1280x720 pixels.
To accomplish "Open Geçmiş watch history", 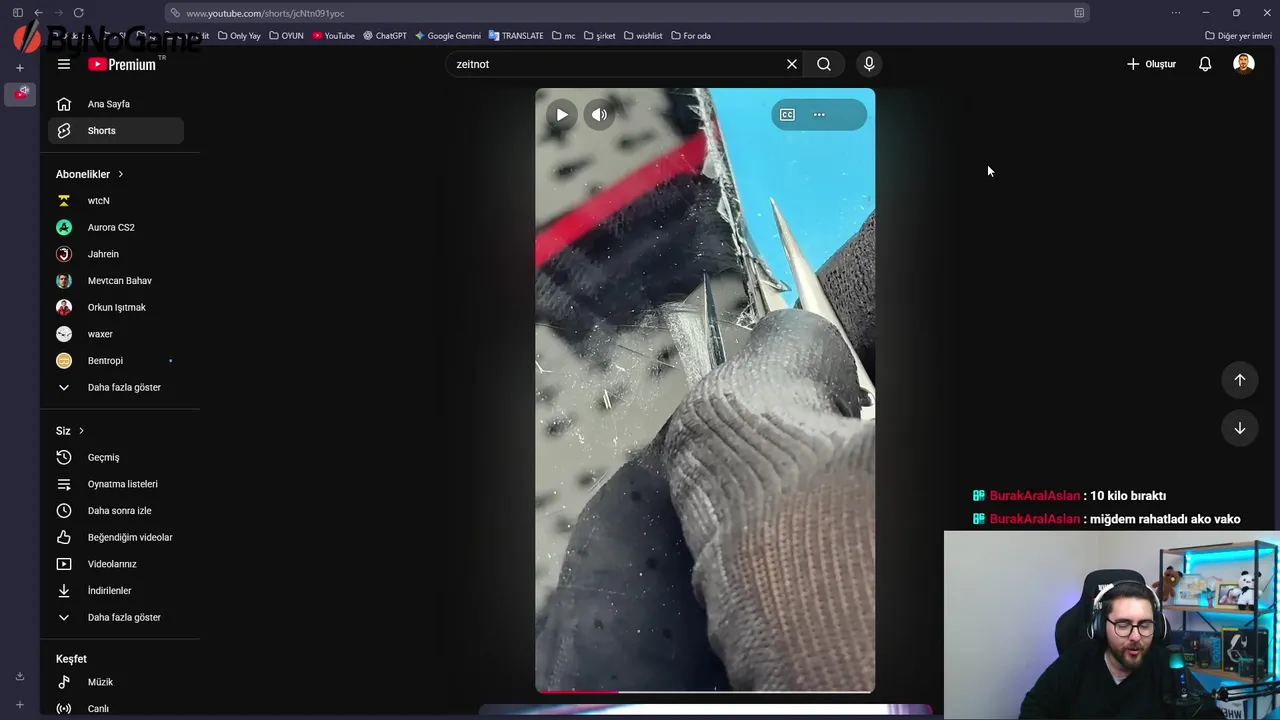I will coord(116,458).
